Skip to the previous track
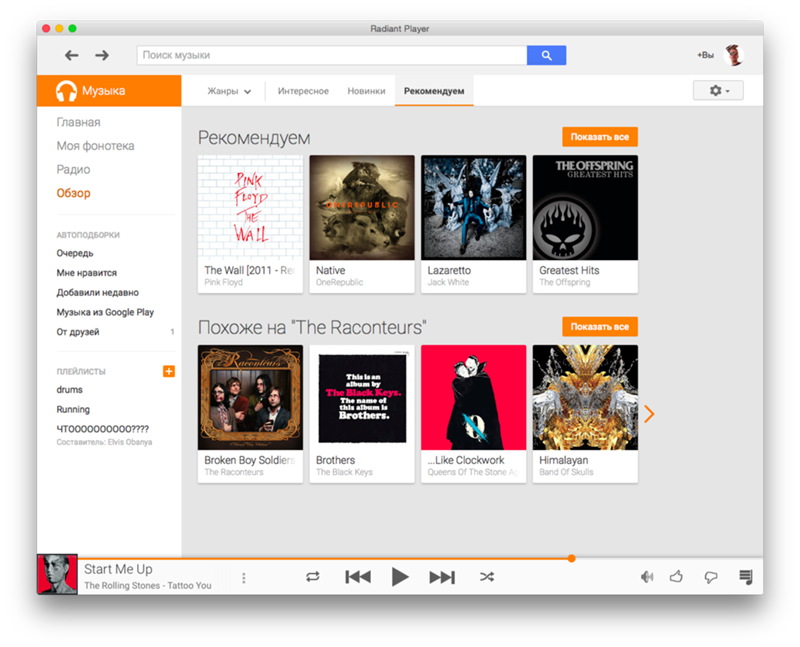The image size is (800, 647). [x=358, y=577]
